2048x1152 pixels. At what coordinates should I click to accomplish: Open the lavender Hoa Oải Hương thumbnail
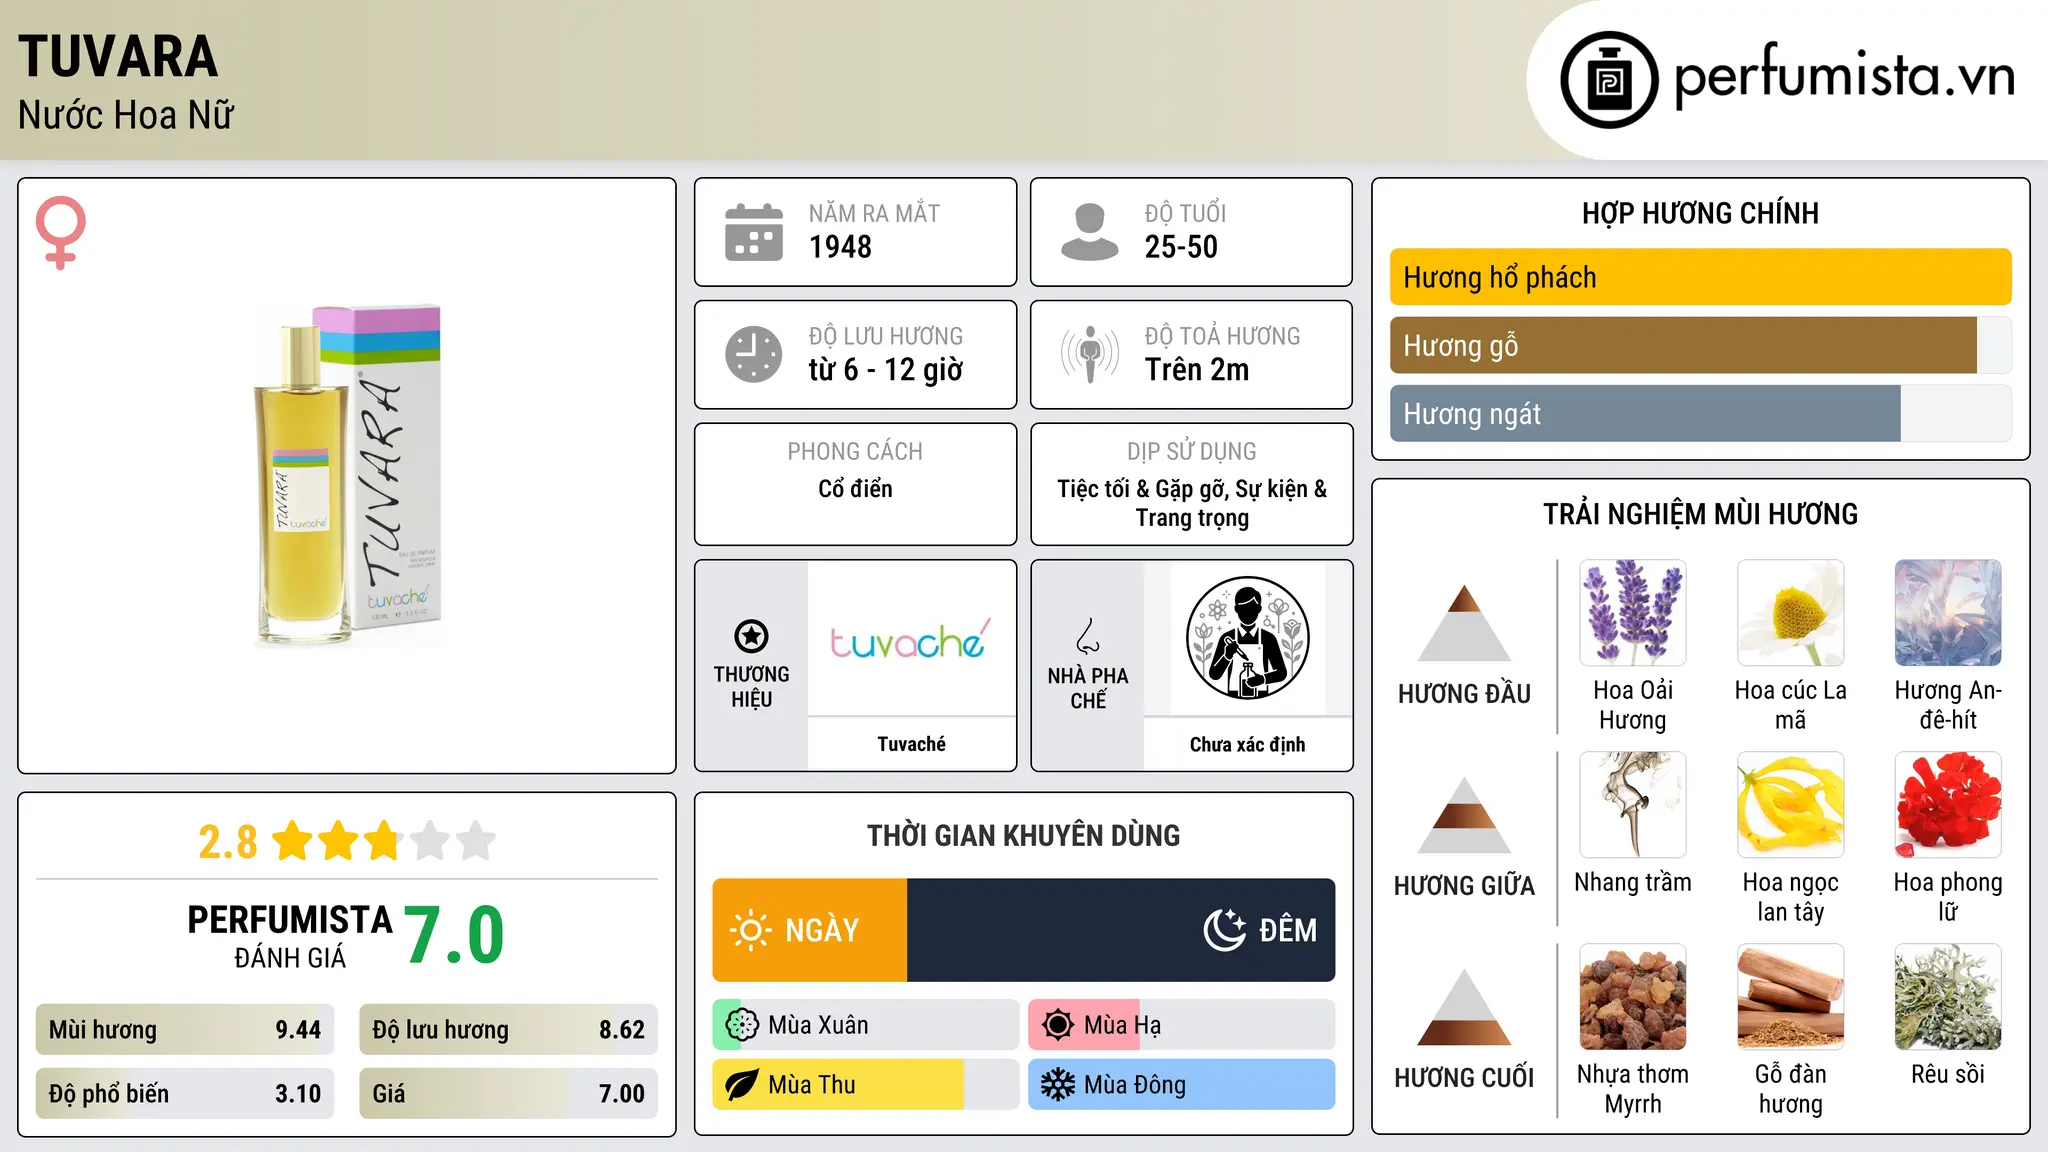pyautogui.click(x=1633, y=613)
